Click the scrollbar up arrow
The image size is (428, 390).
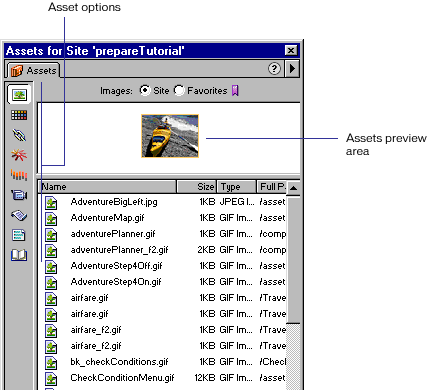tap(293, 188)
